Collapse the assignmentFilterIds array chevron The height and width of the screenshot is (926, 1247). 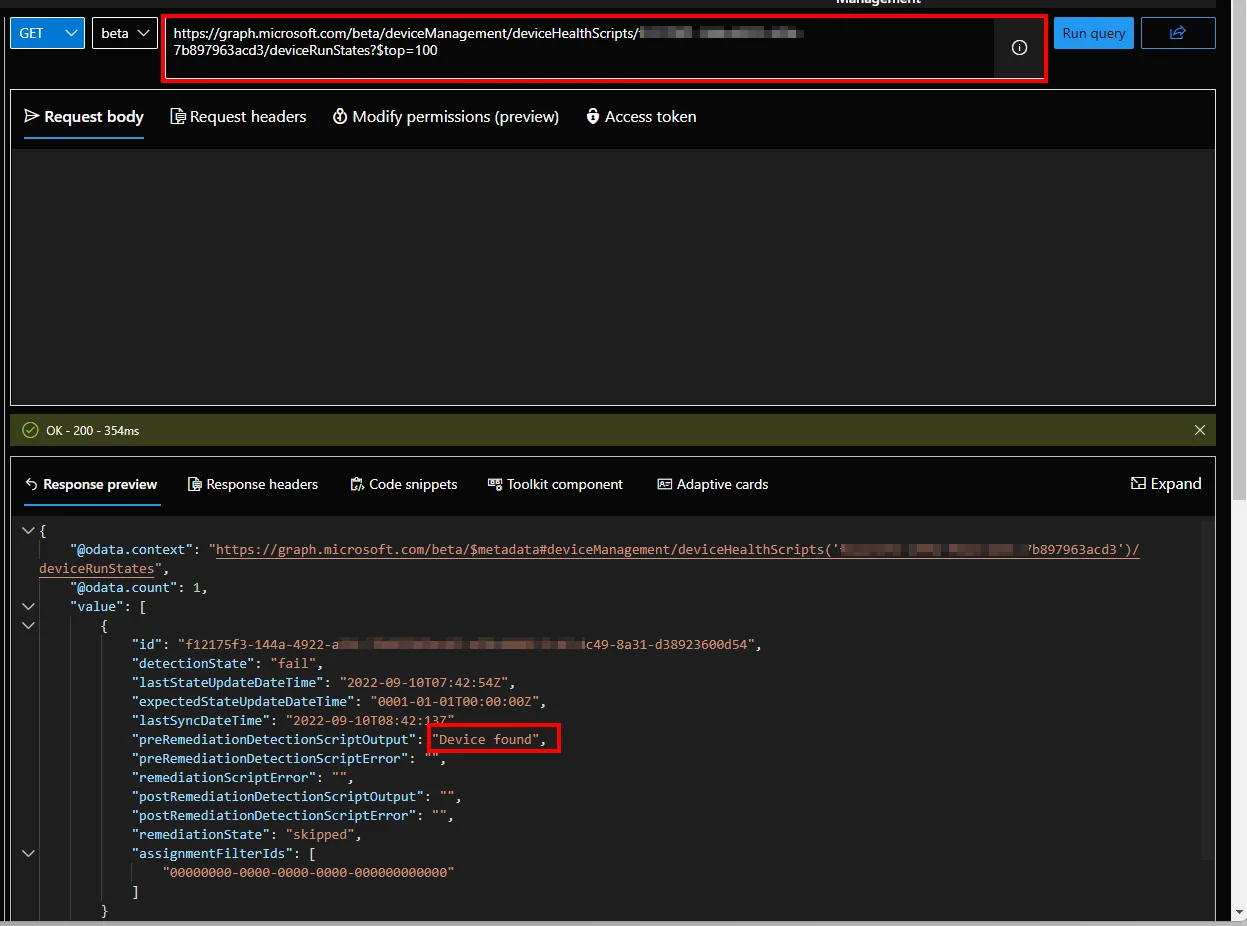pos(28,853)
